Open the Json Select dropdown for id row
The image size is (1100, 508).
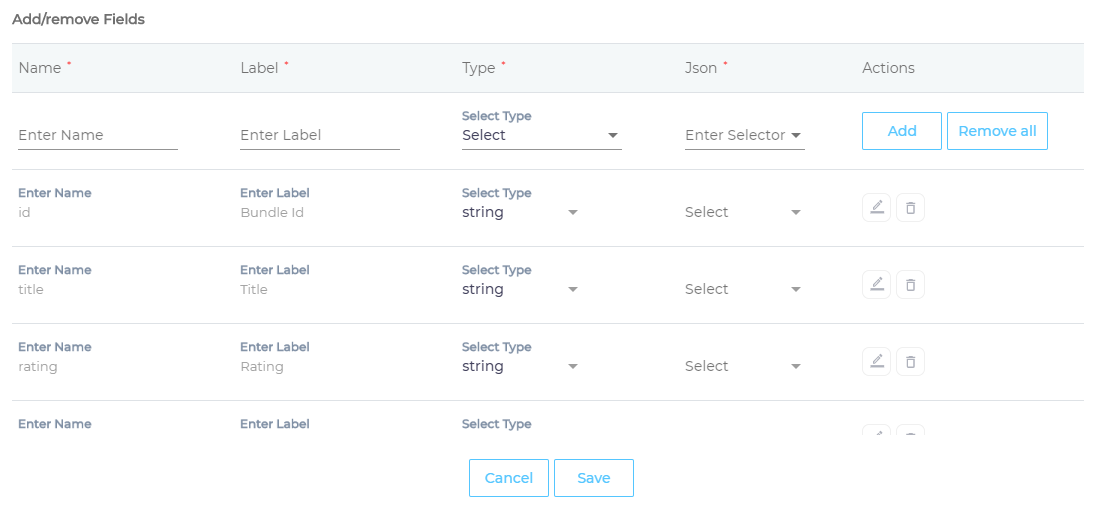[744, 212]
